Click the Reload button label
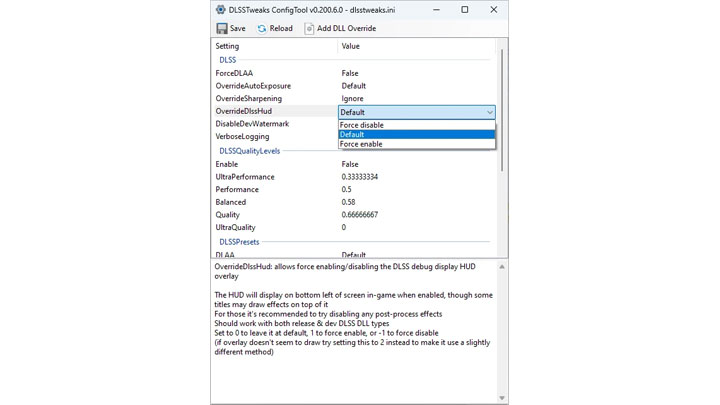720x405 pixels. (x=281, y=28)
